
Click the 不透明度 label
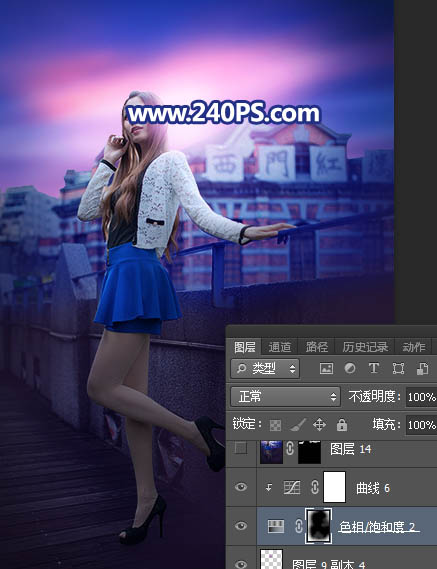(x=374, y=396)
